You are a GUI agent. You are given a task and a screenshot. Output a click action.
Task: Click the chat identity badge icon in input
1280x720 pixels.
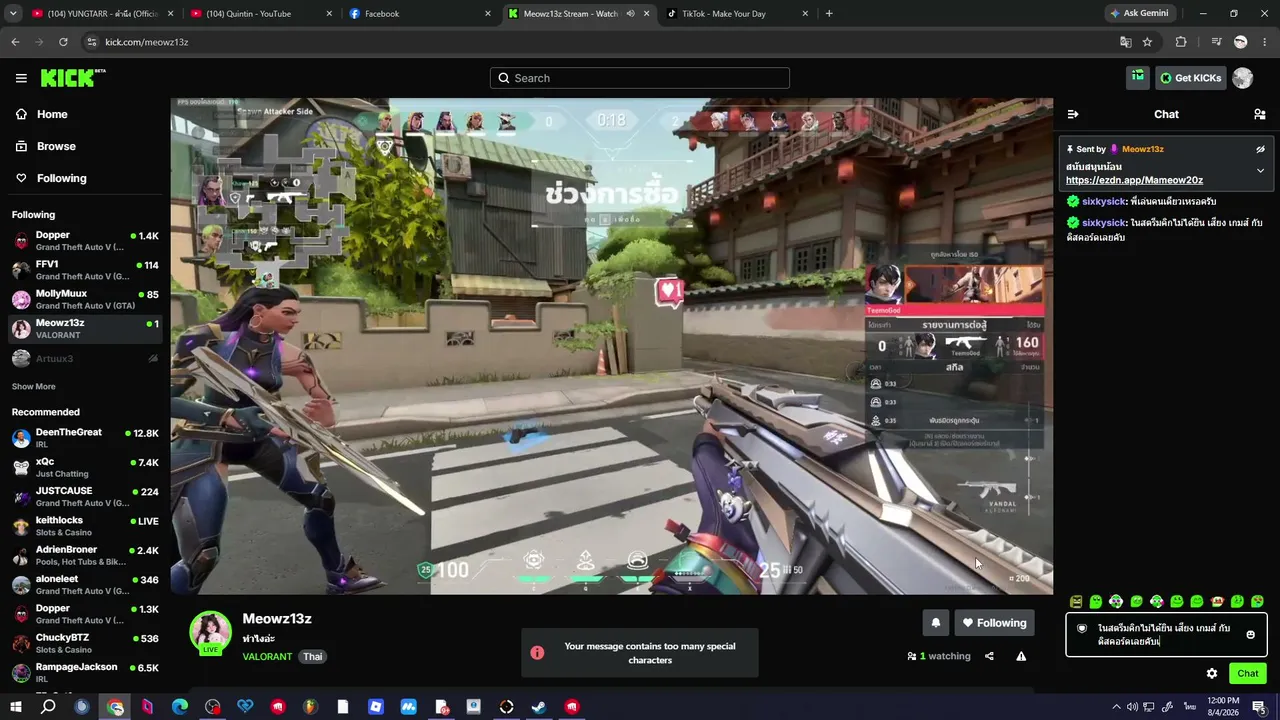pyautogui.click(x=1082, y=629)
